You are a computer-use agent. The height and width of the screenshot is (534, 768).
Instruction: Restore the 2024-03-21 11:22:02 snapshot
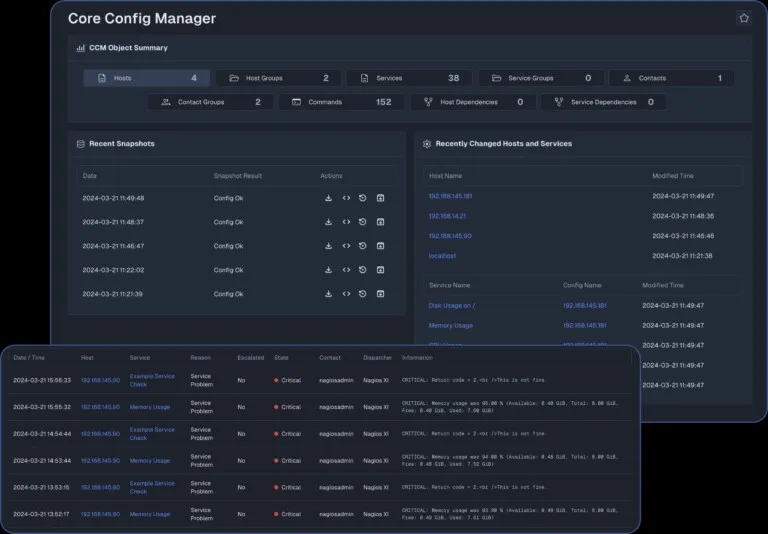(362, 270)
